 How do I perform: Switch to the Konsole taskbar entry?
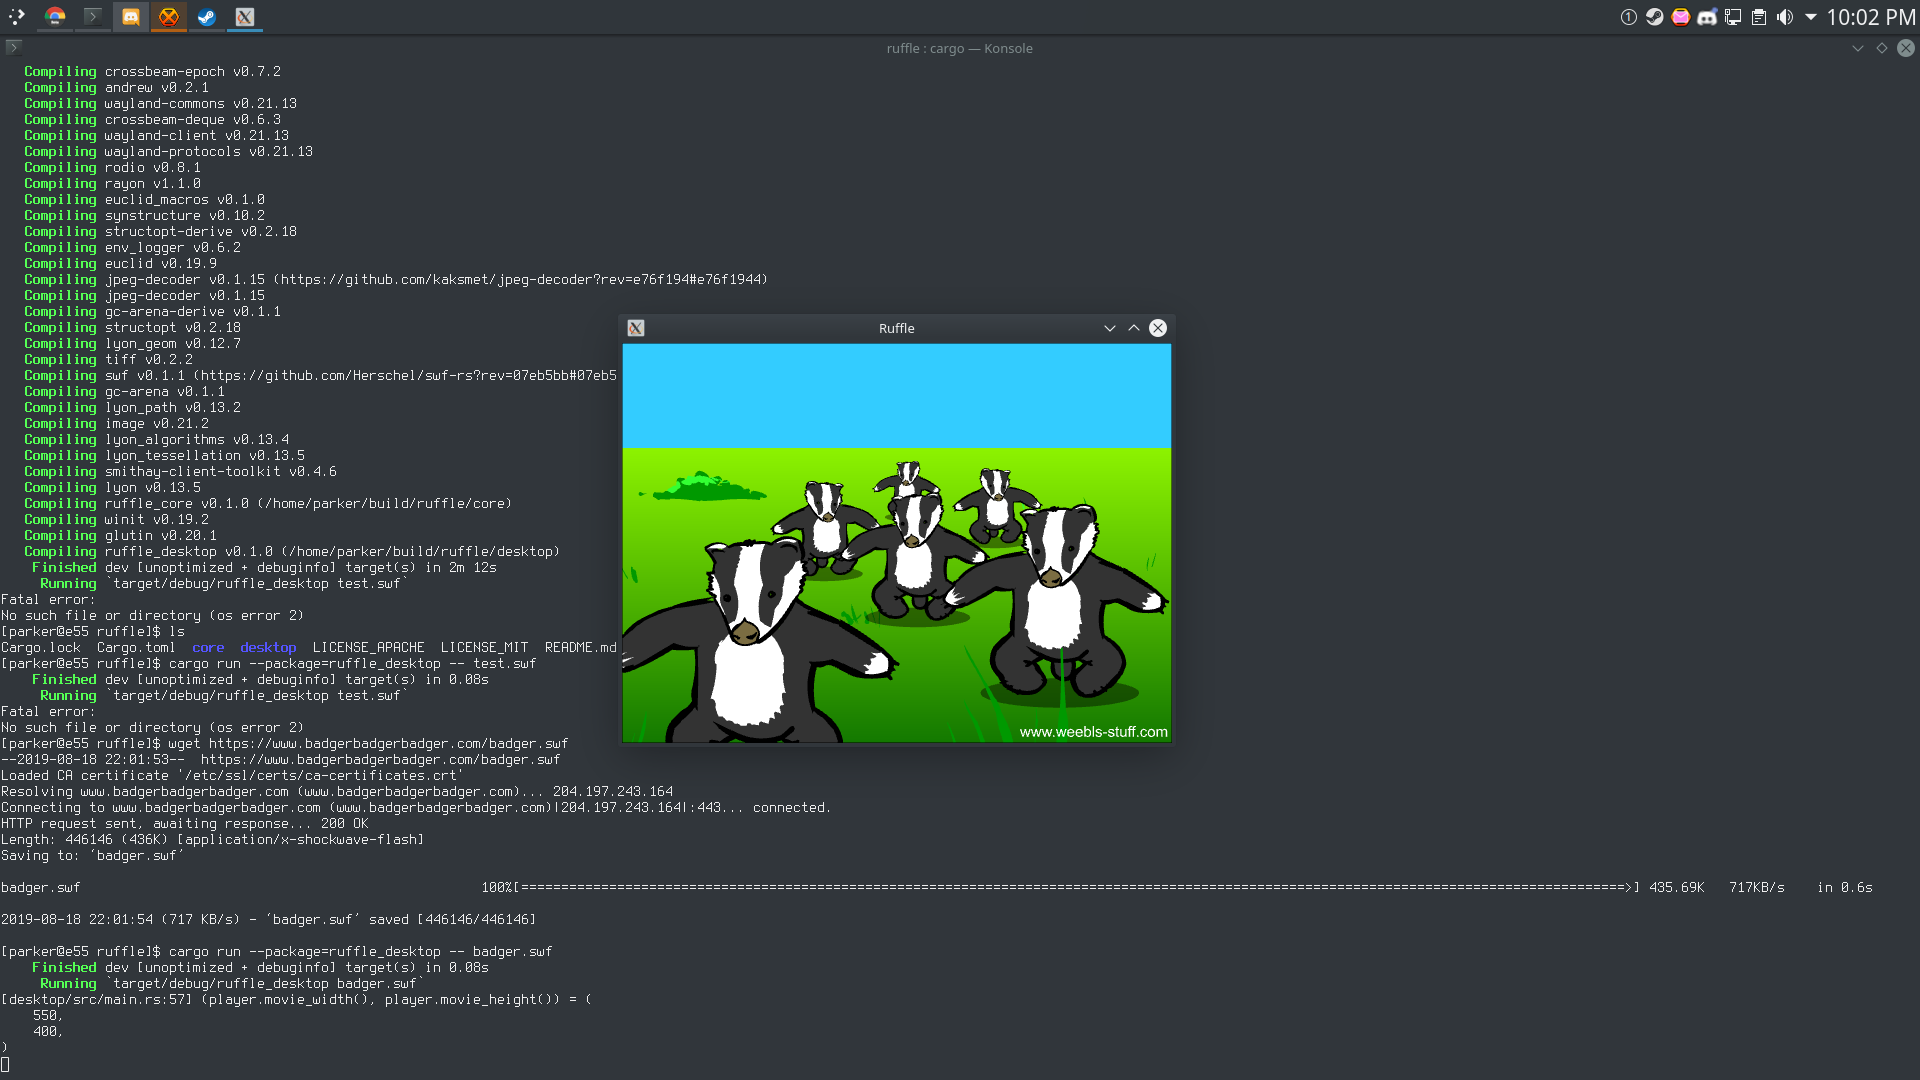click(x=92, y=17)
